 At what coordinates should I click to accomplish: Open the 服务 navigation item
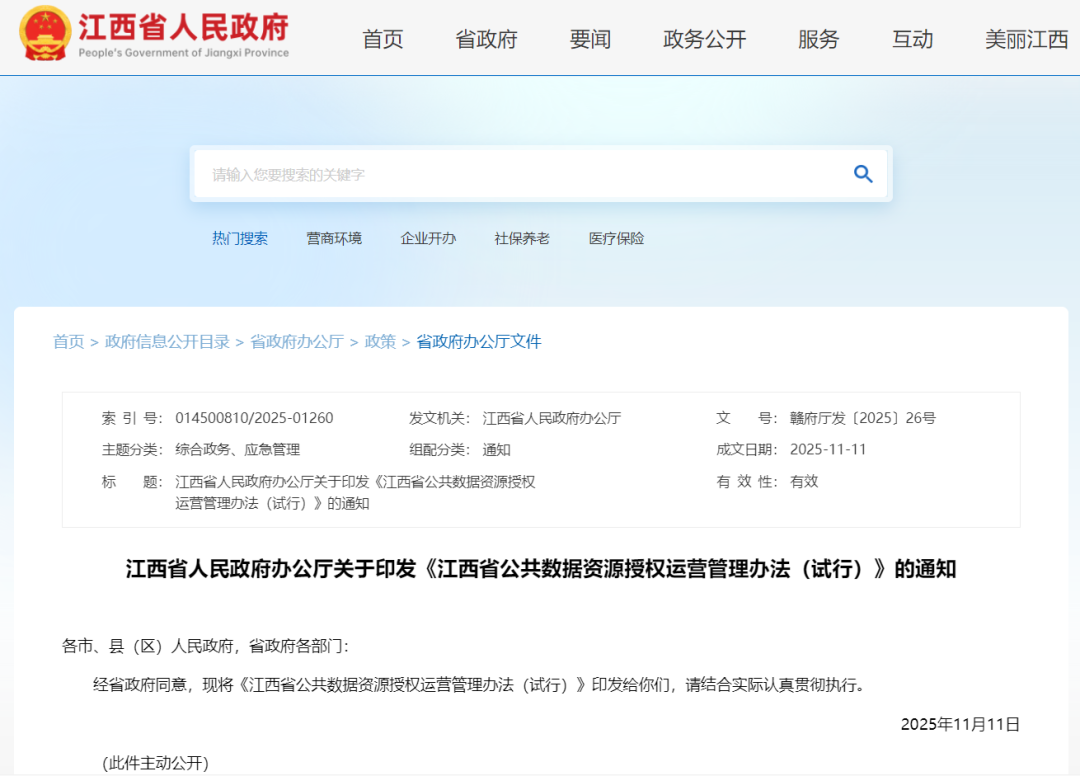click(818, 39)
